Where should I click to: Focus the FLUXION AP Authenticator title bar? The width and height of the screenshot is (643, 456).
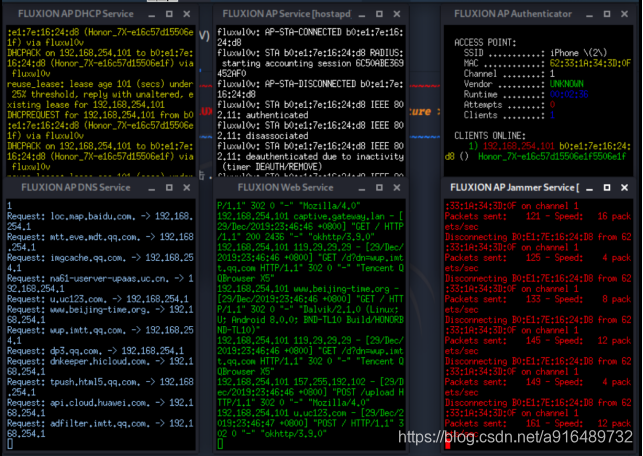pos(513,14)
